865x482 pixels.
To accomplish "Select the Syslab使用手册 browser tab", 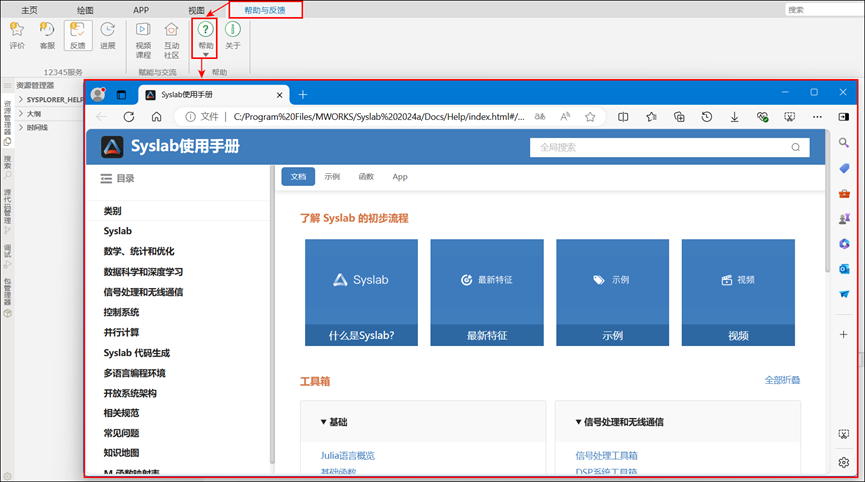I will point(213,95).
